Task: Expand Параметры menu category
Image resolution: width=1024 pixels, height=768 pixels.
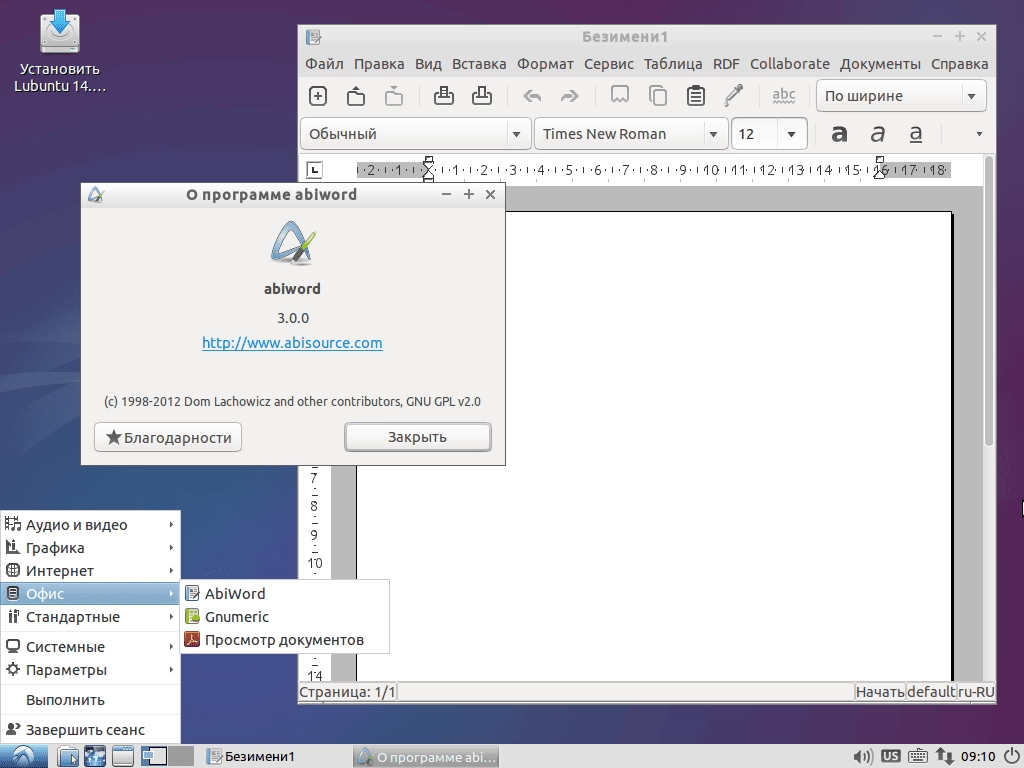Action: point(90,669)
